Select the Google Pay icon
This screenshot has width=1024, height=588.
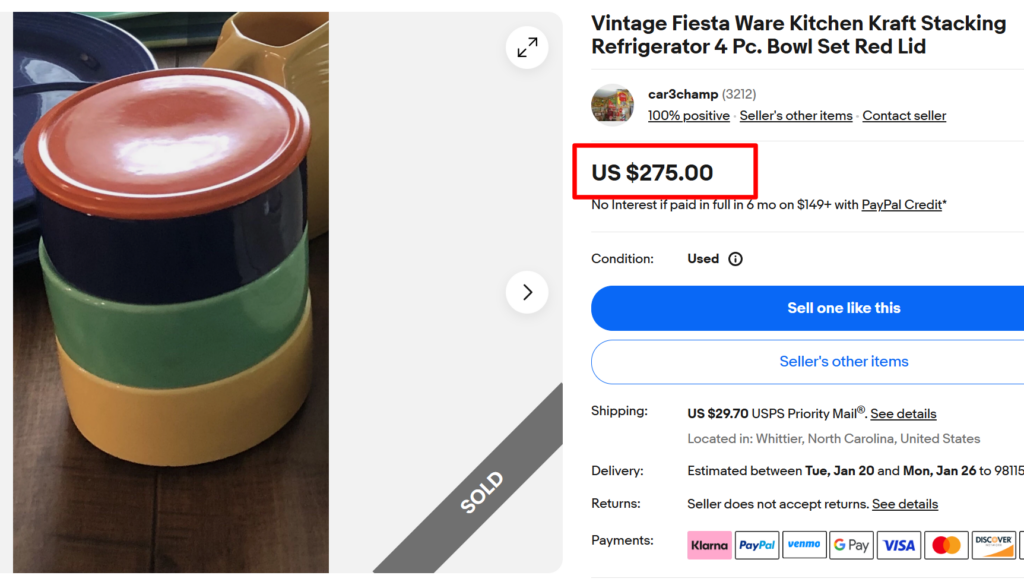pyautogui.click(x=851, y=544)
